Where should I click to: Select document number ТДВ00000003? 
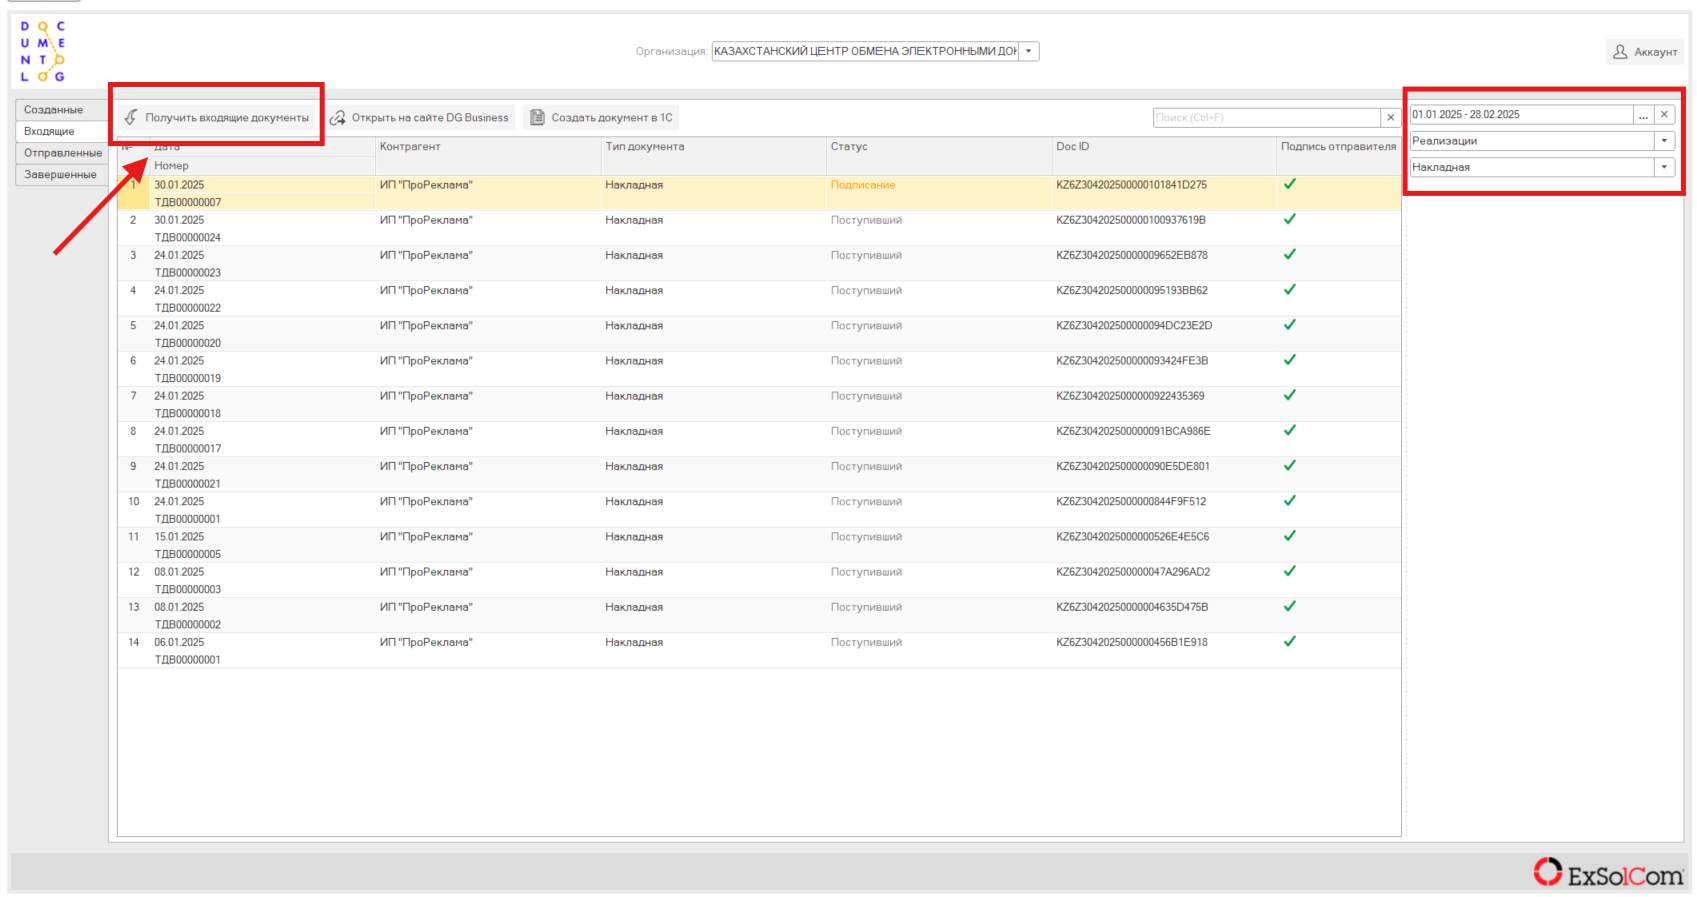pyautogui.click(x=188, y=590)
